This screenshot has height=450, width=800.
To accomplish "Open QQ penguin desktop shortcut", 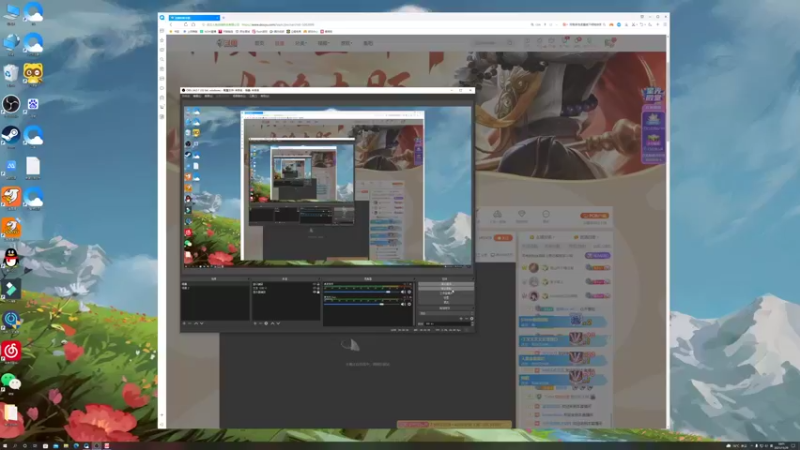I will click(11, 260).
